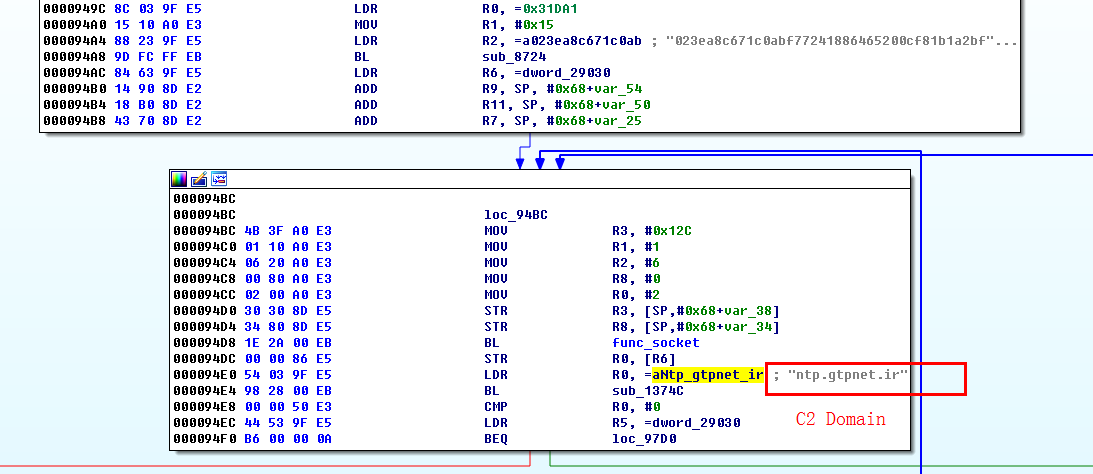The image size is (1093, 474).
Task: Click the CMP mnemonic
Action: click(494, 407)
